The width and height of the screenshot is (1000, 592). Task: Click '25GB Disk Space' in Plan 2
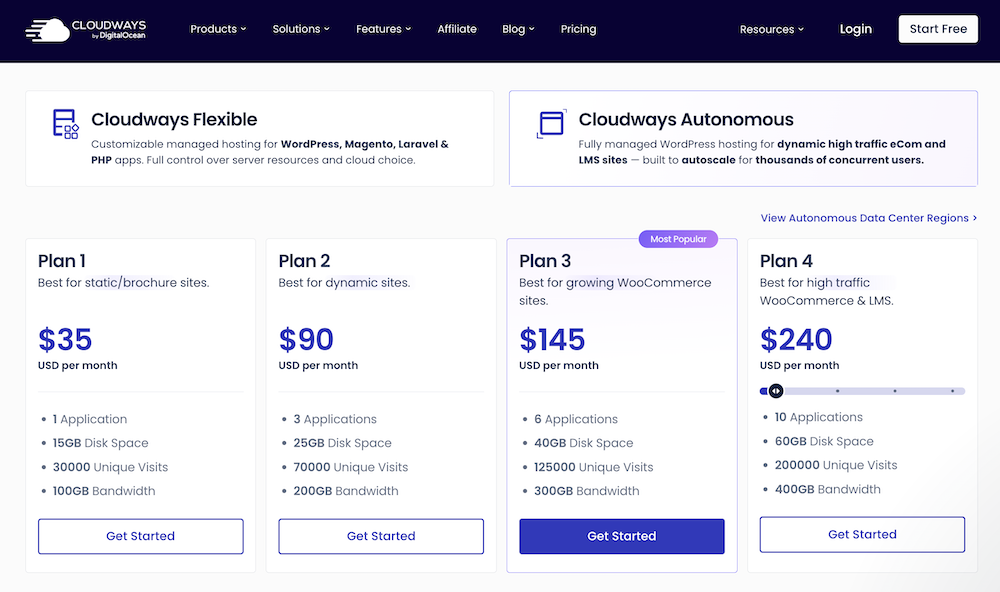(342, 443)
